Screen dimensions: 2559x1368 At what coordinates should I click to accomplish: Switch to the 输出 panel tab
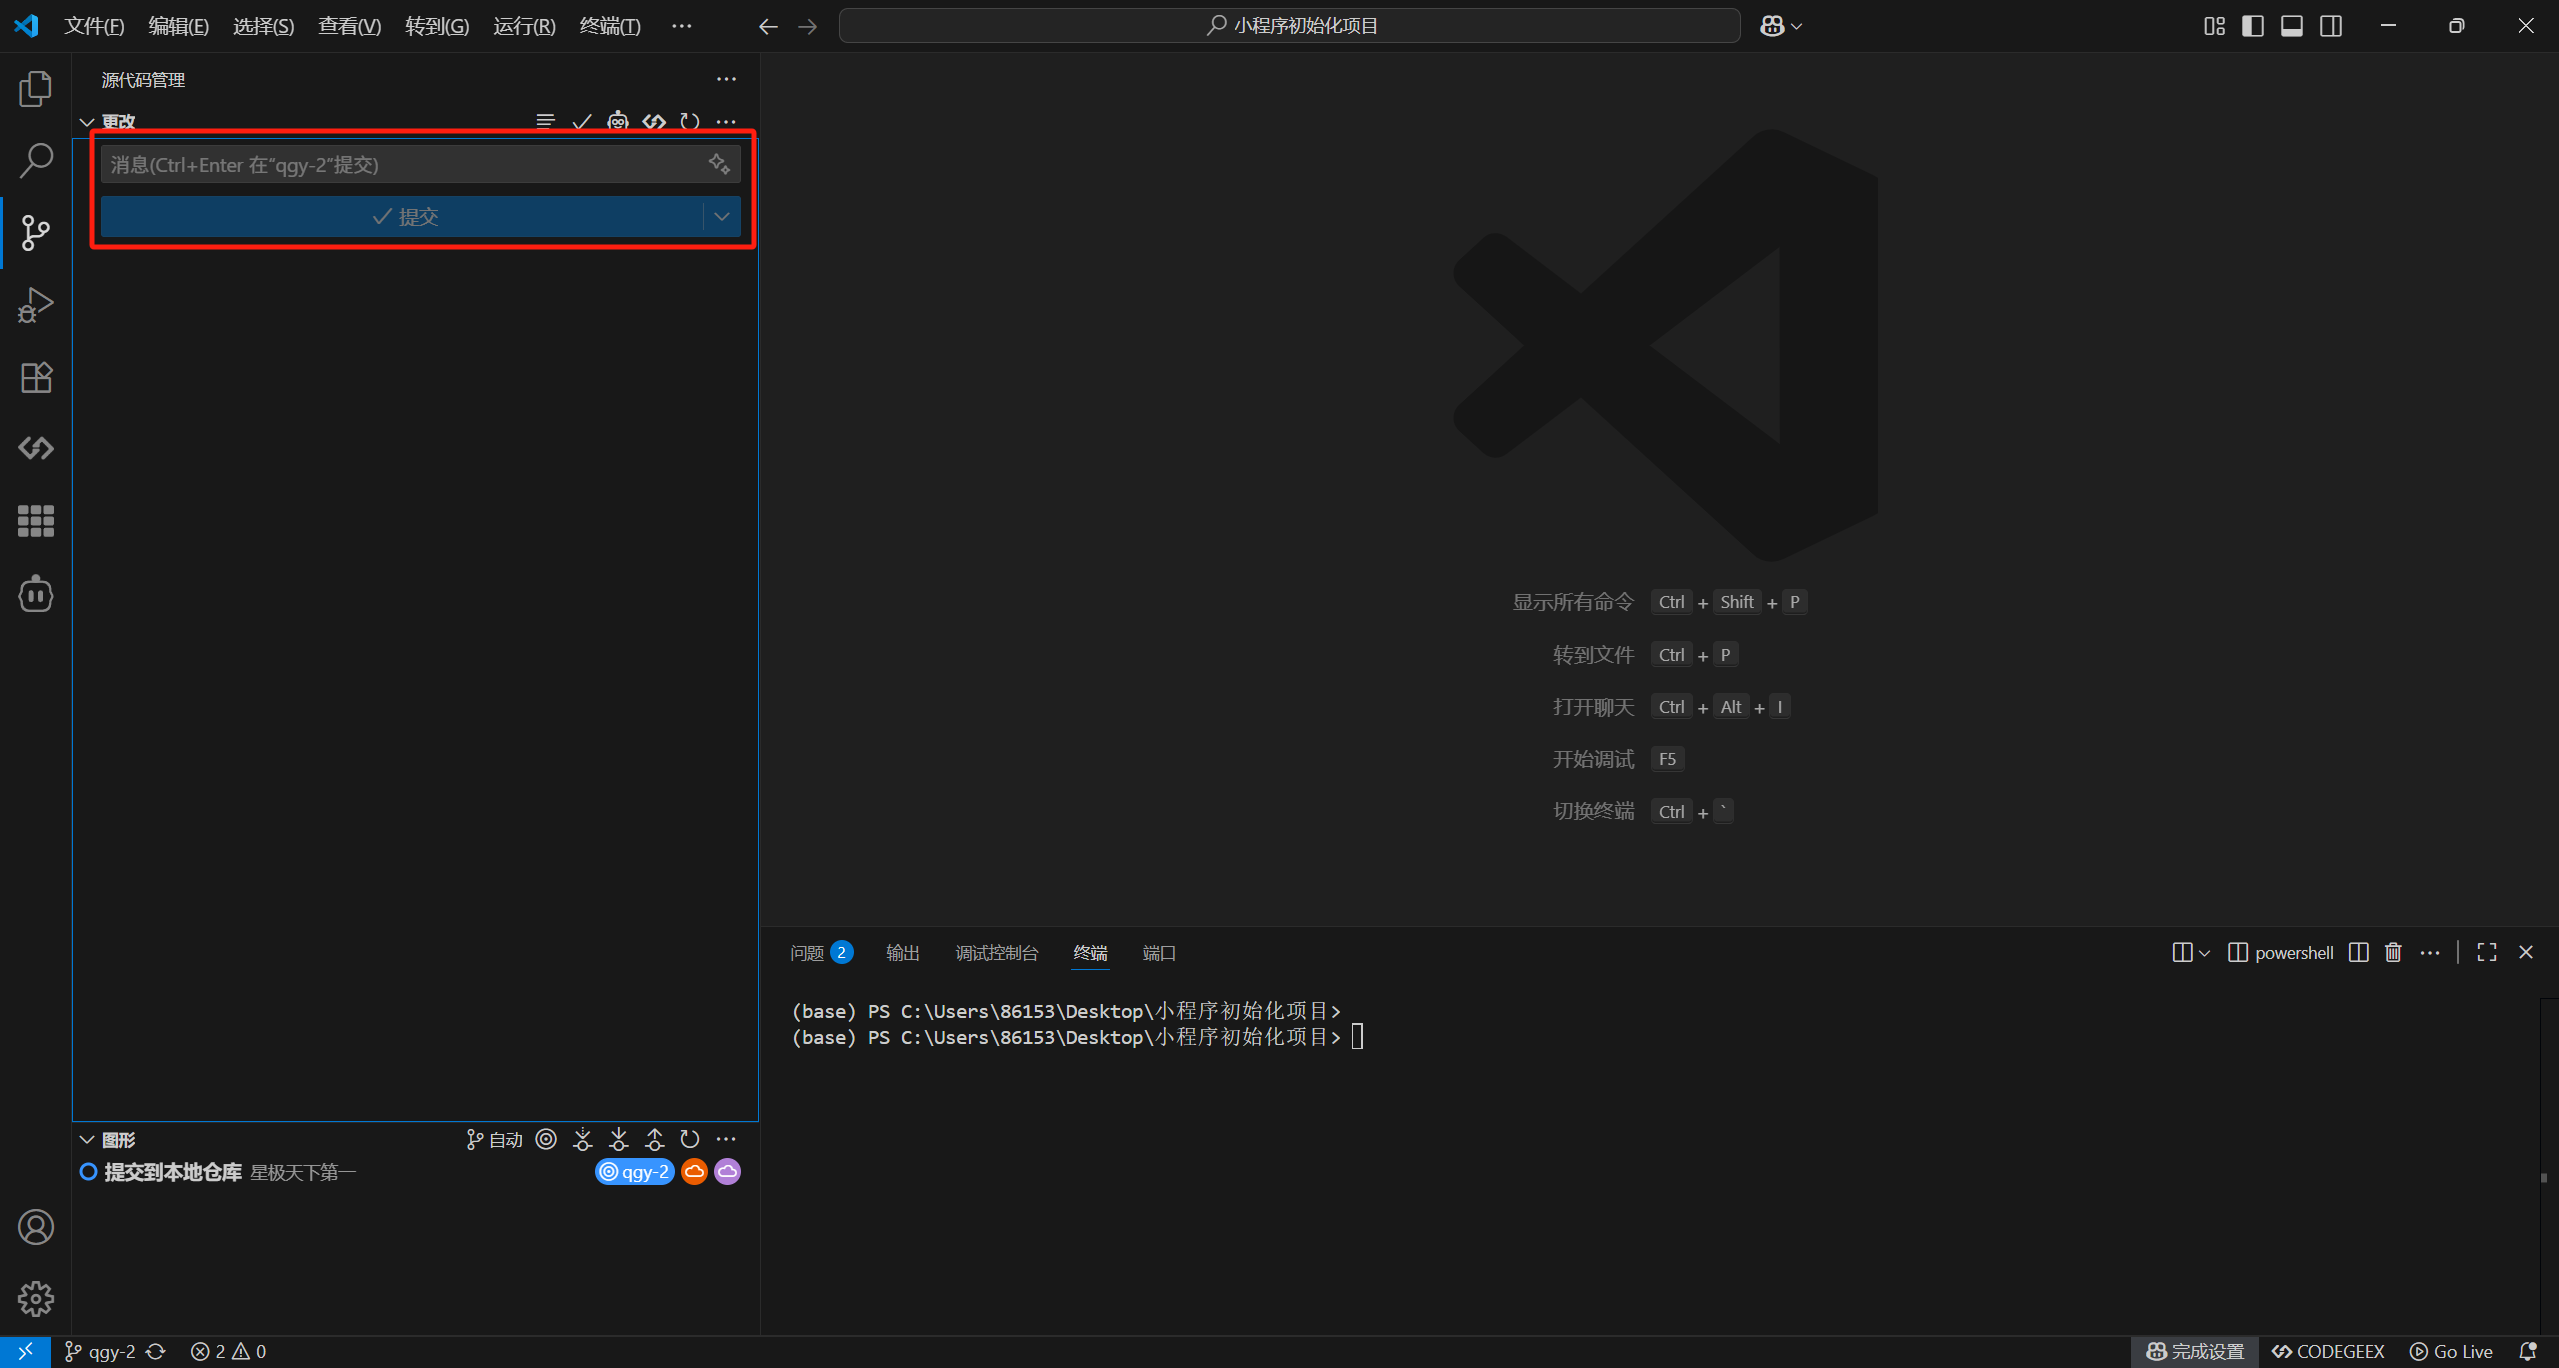[x=902, y=952]
